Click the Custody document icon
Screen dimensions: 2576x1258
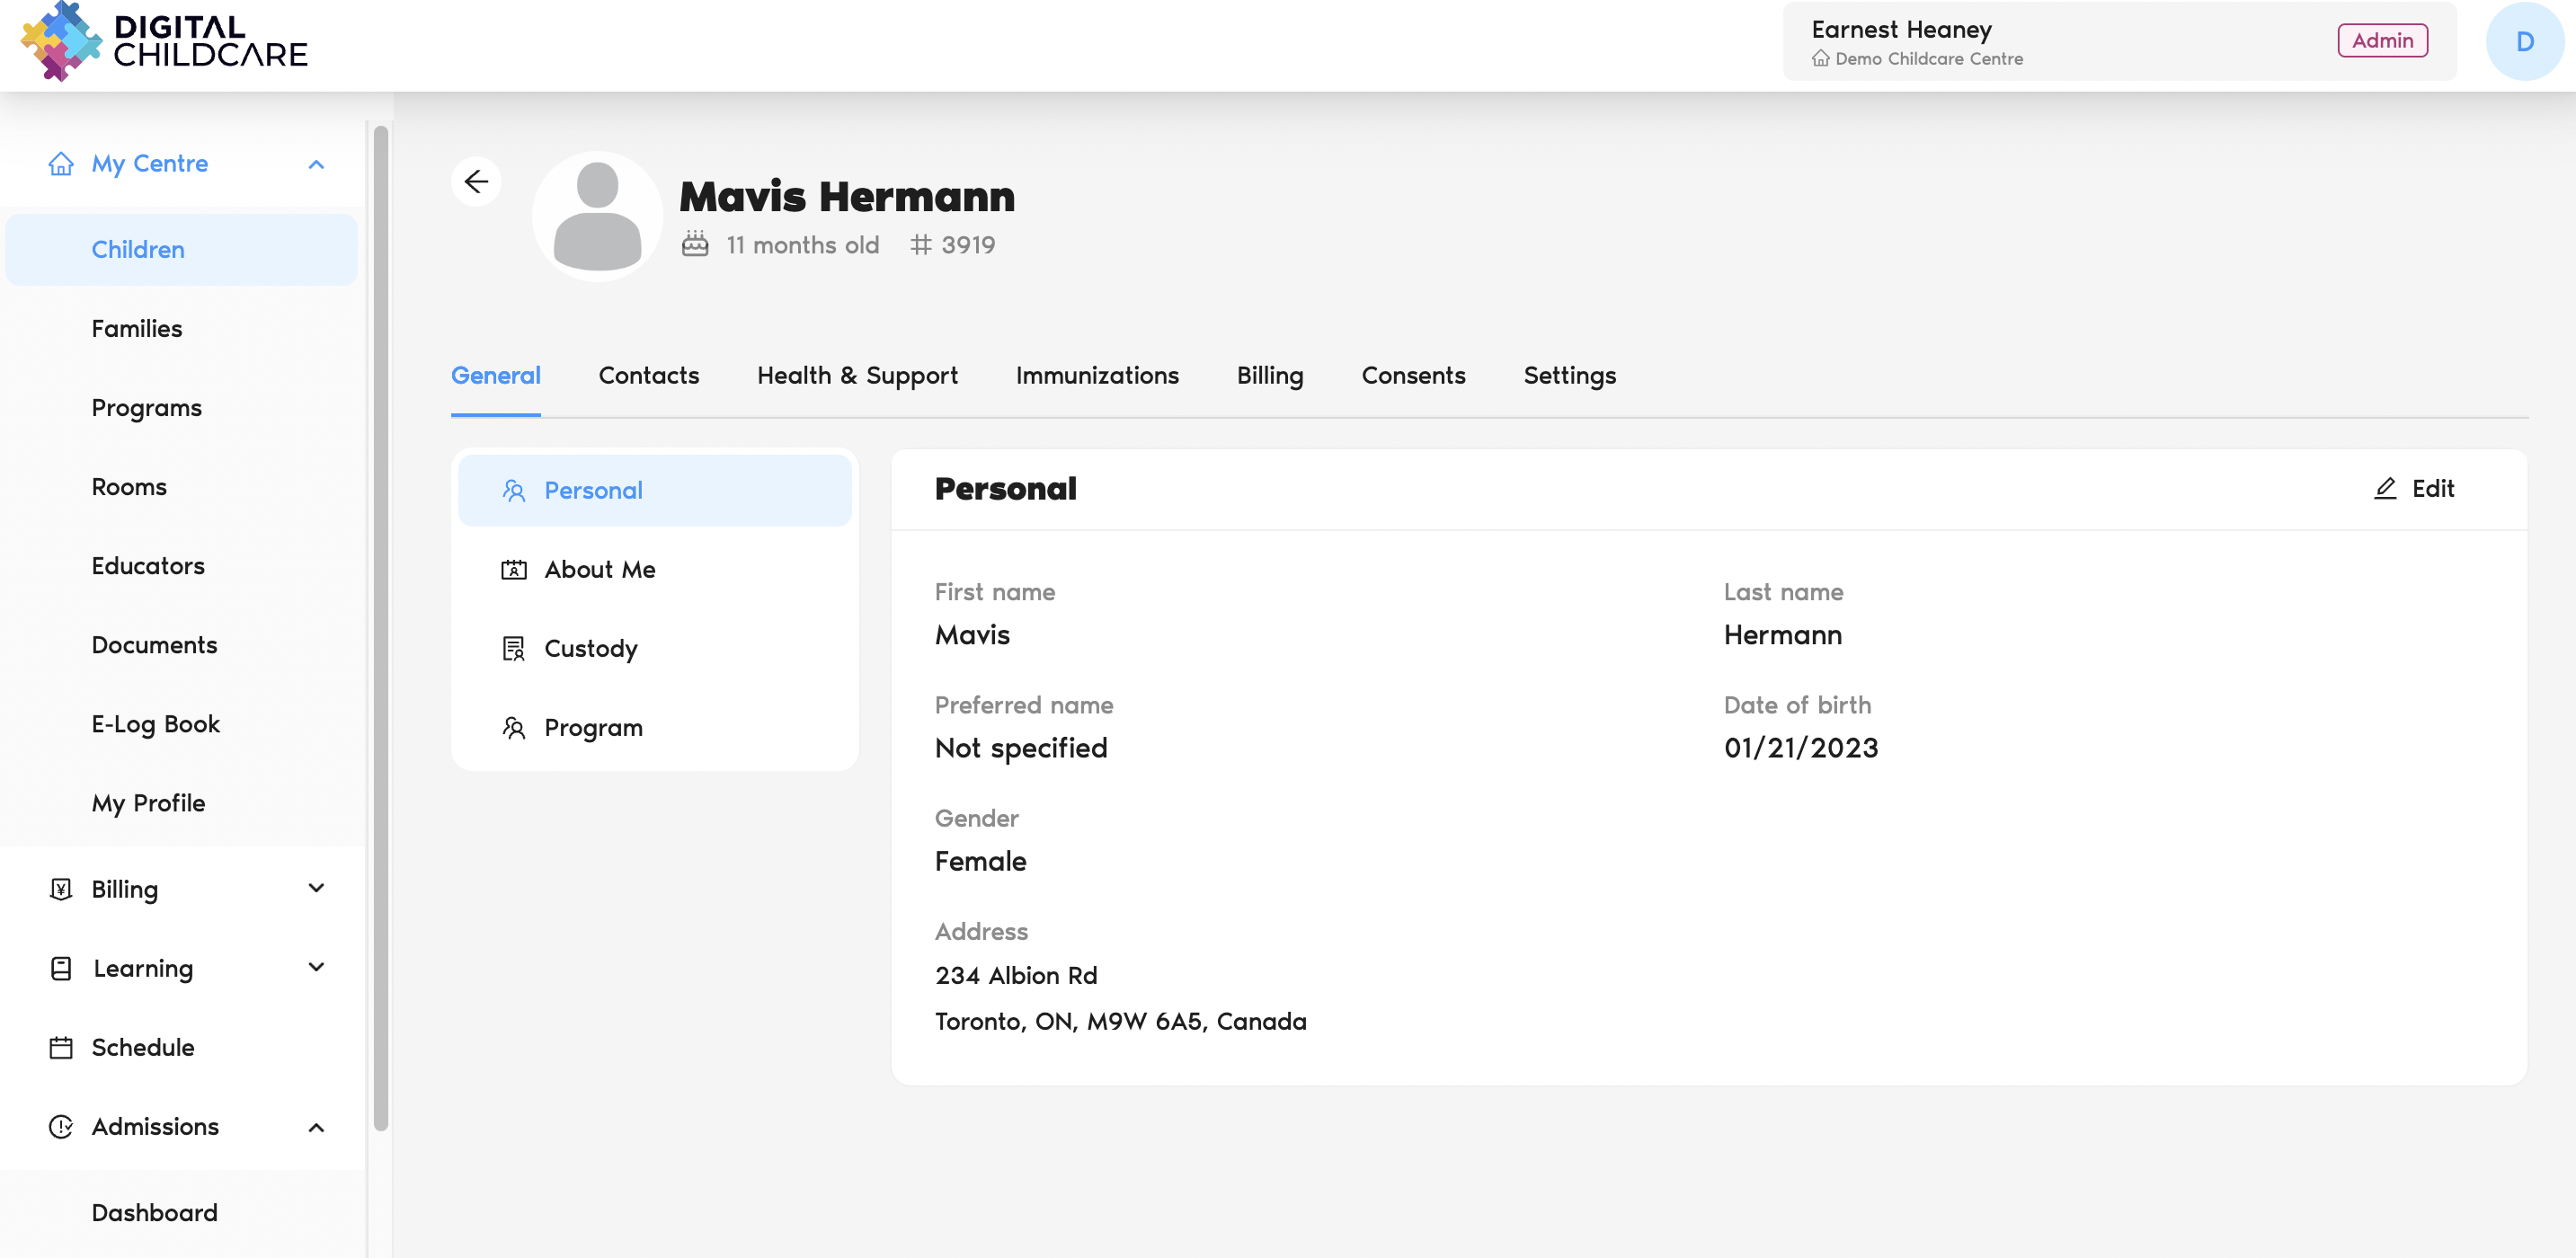coord(513,648)
